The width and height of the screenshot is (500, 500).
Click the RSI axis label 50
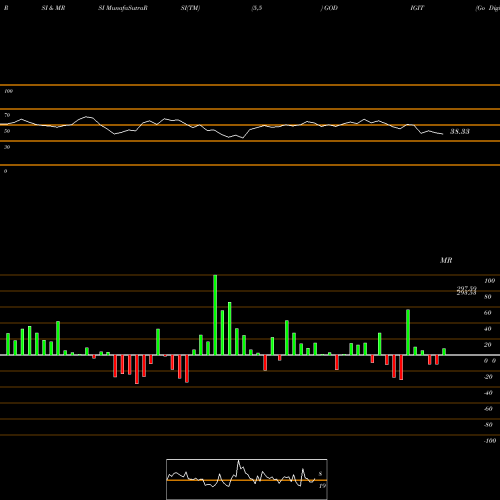point(7,131)
